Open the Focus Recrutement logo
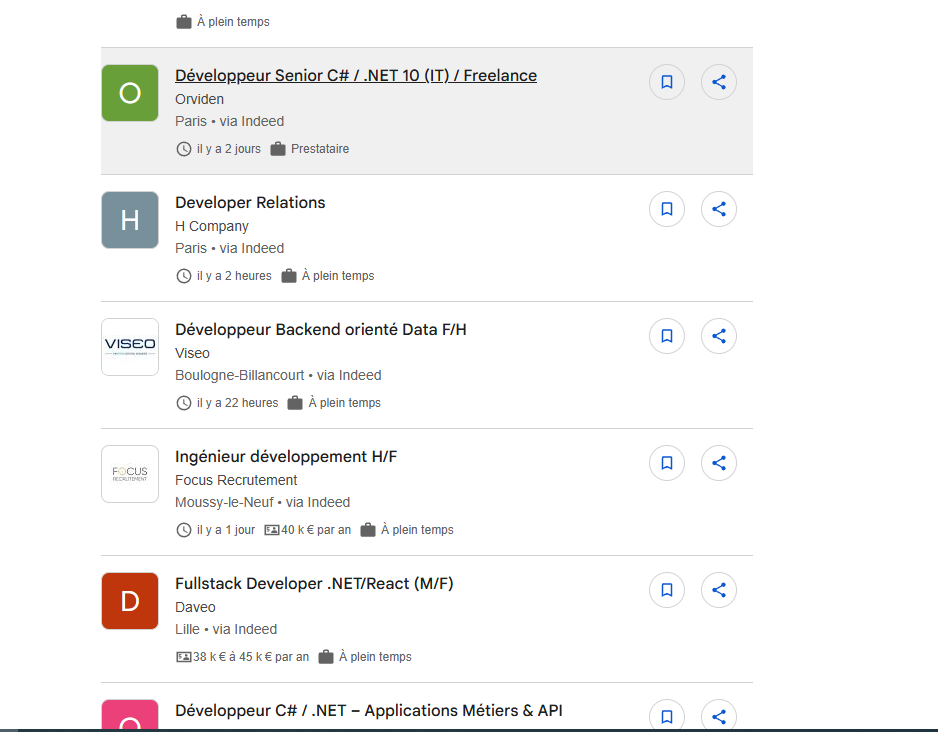938x732 pixels. [130, 474]
